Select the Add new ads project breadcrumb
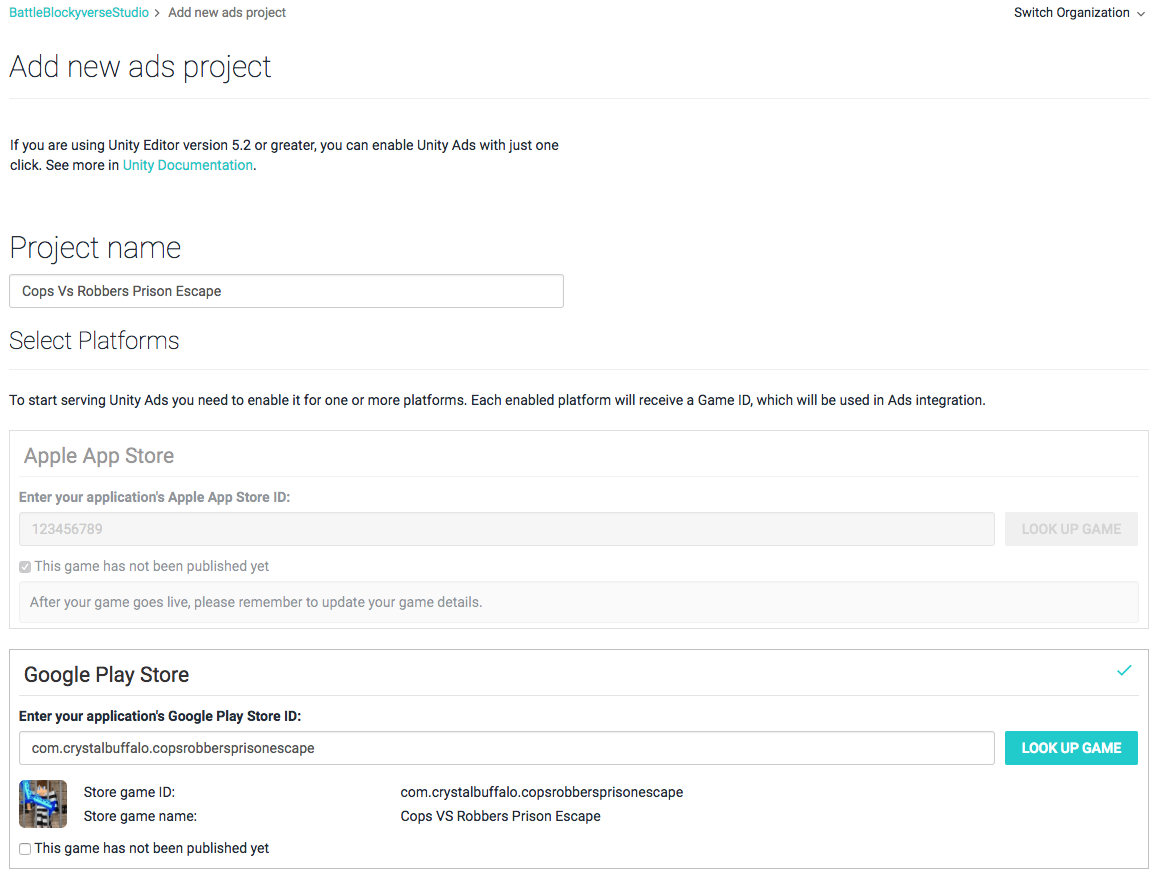 (227, 13)
